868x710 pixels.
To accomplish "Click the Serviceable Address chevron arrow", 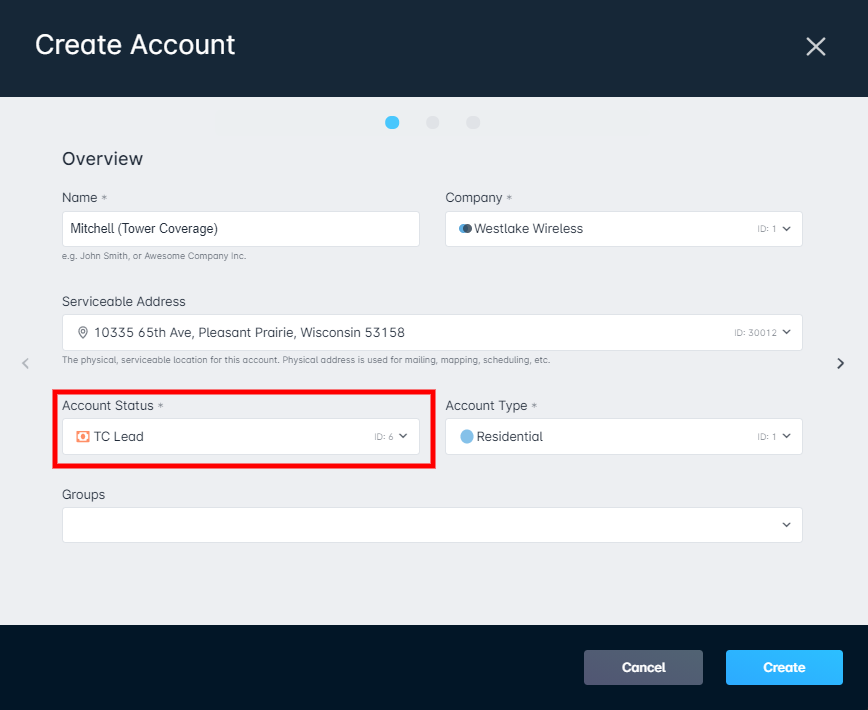I will [x=787, y=332].
